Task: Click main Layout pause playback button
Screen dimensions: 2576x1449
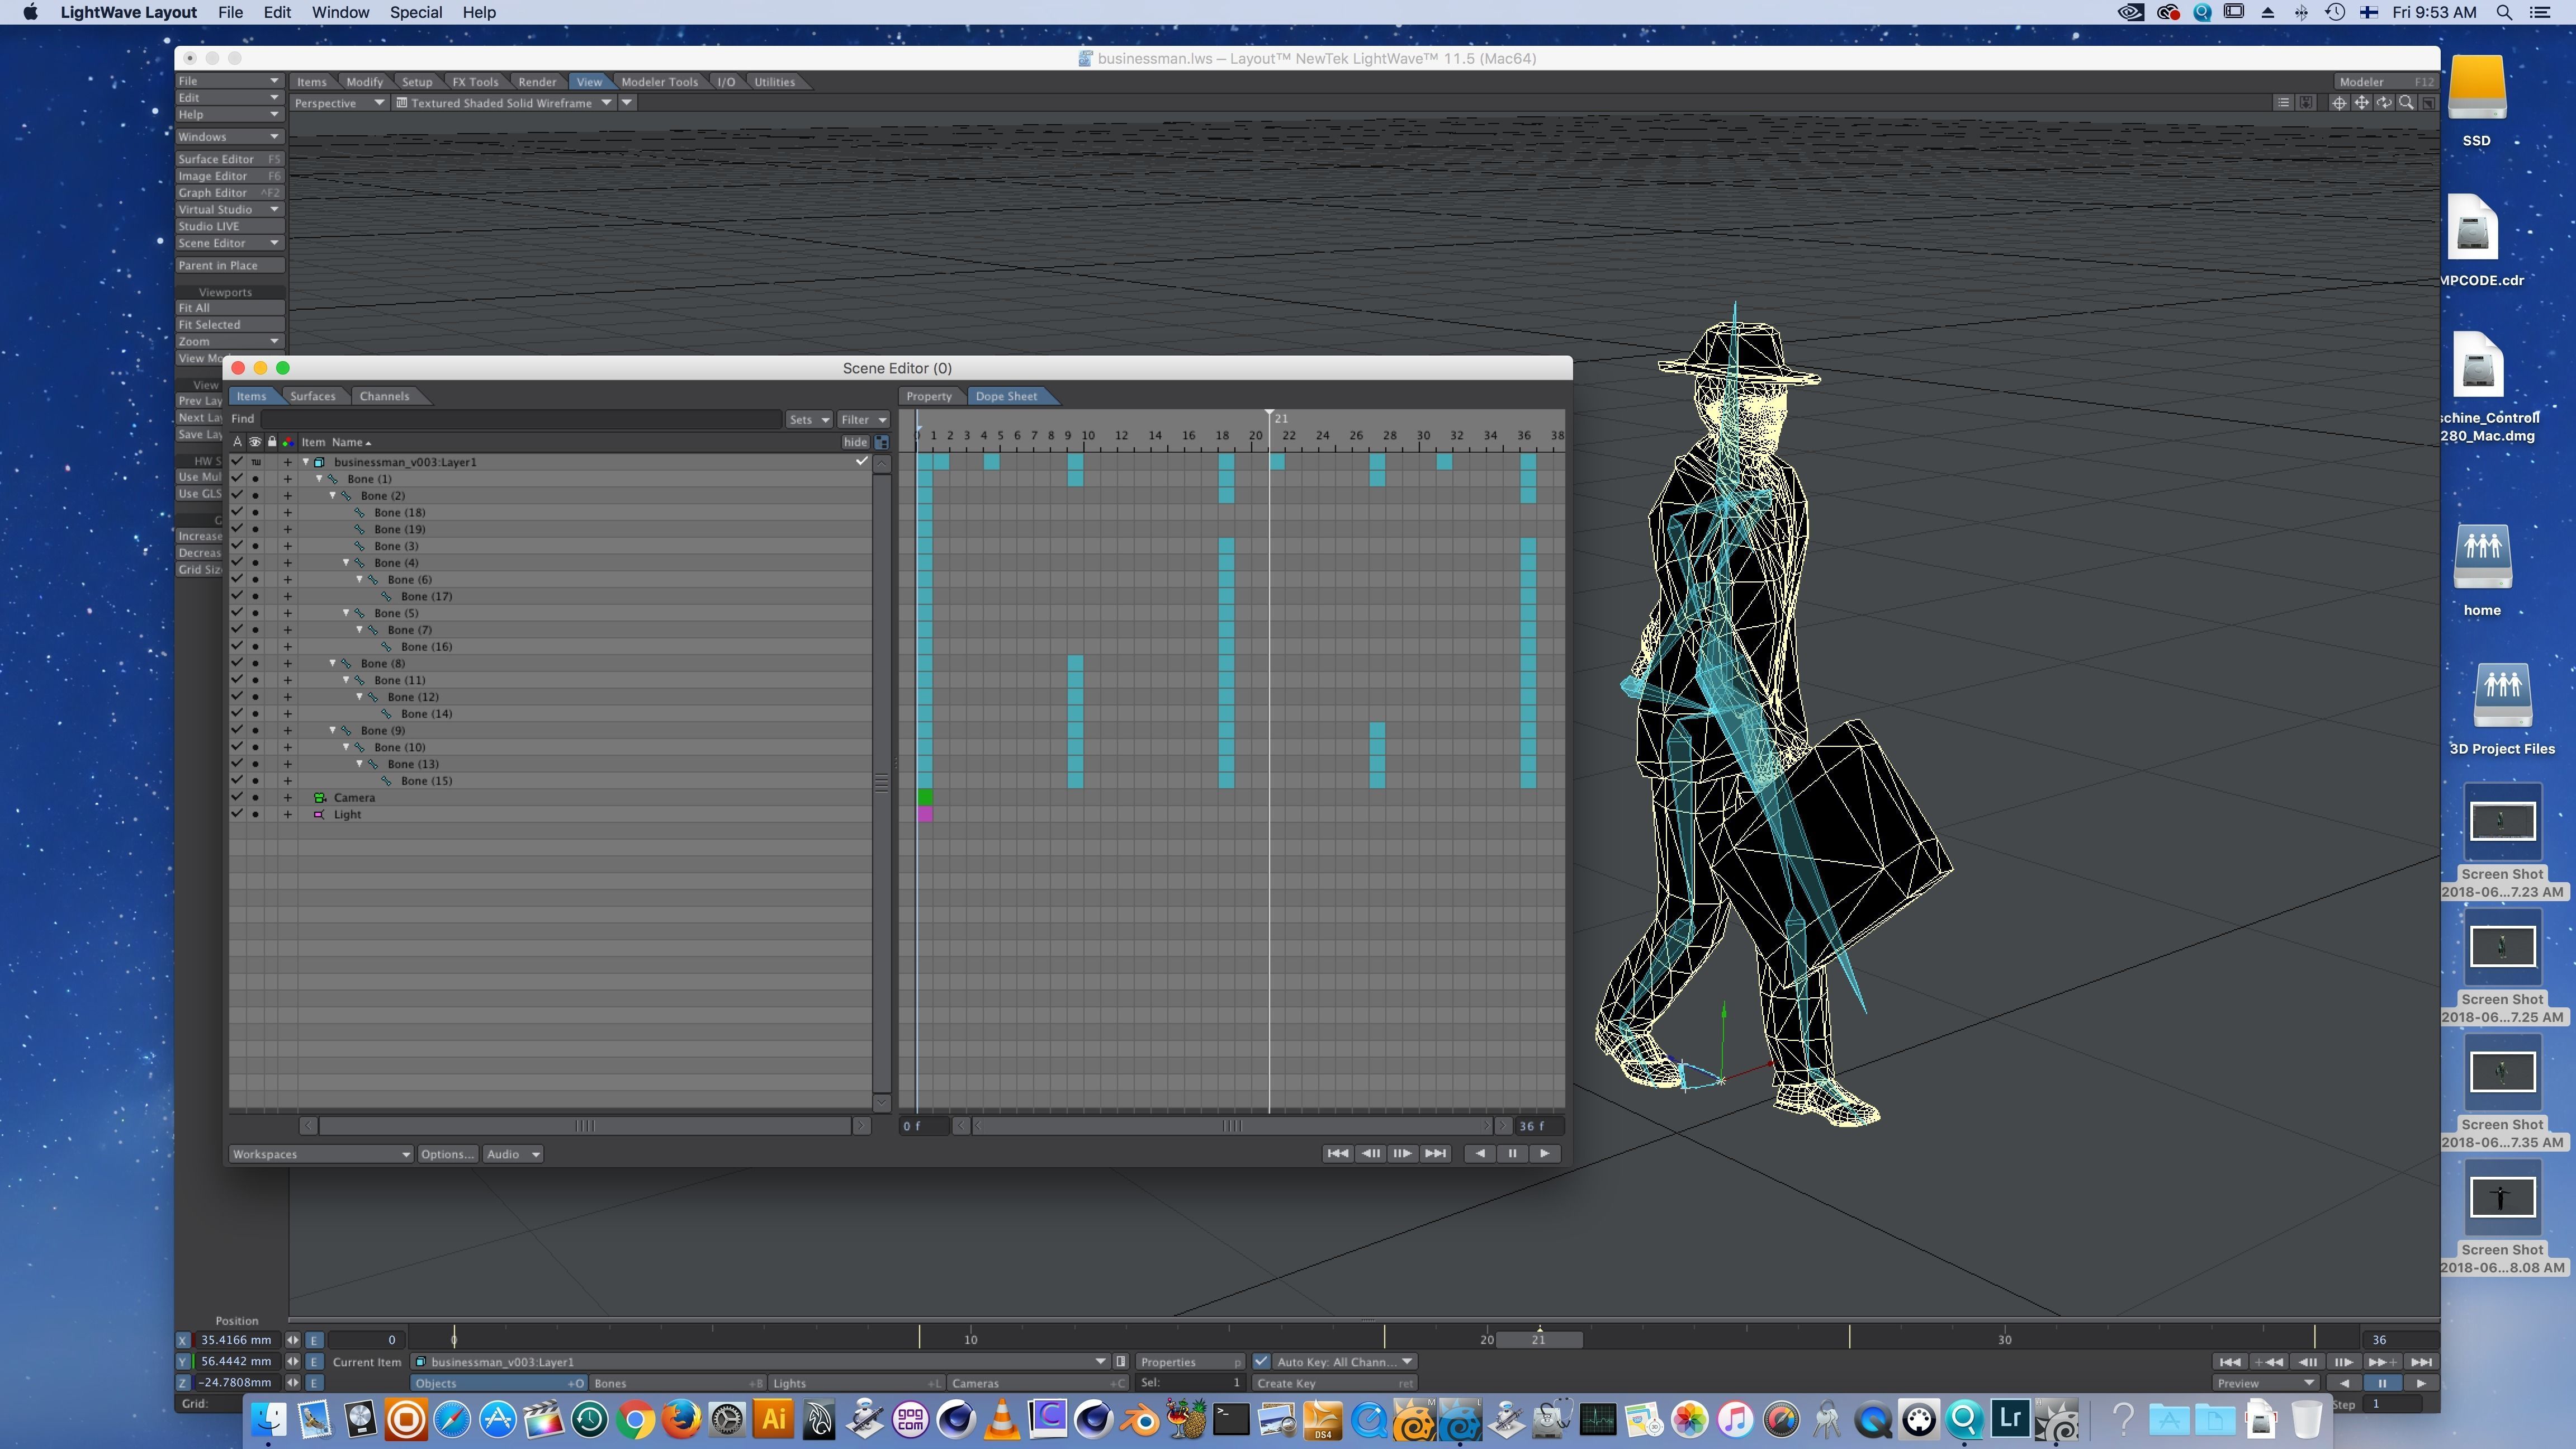Action: click(x=2381, y=1384)
